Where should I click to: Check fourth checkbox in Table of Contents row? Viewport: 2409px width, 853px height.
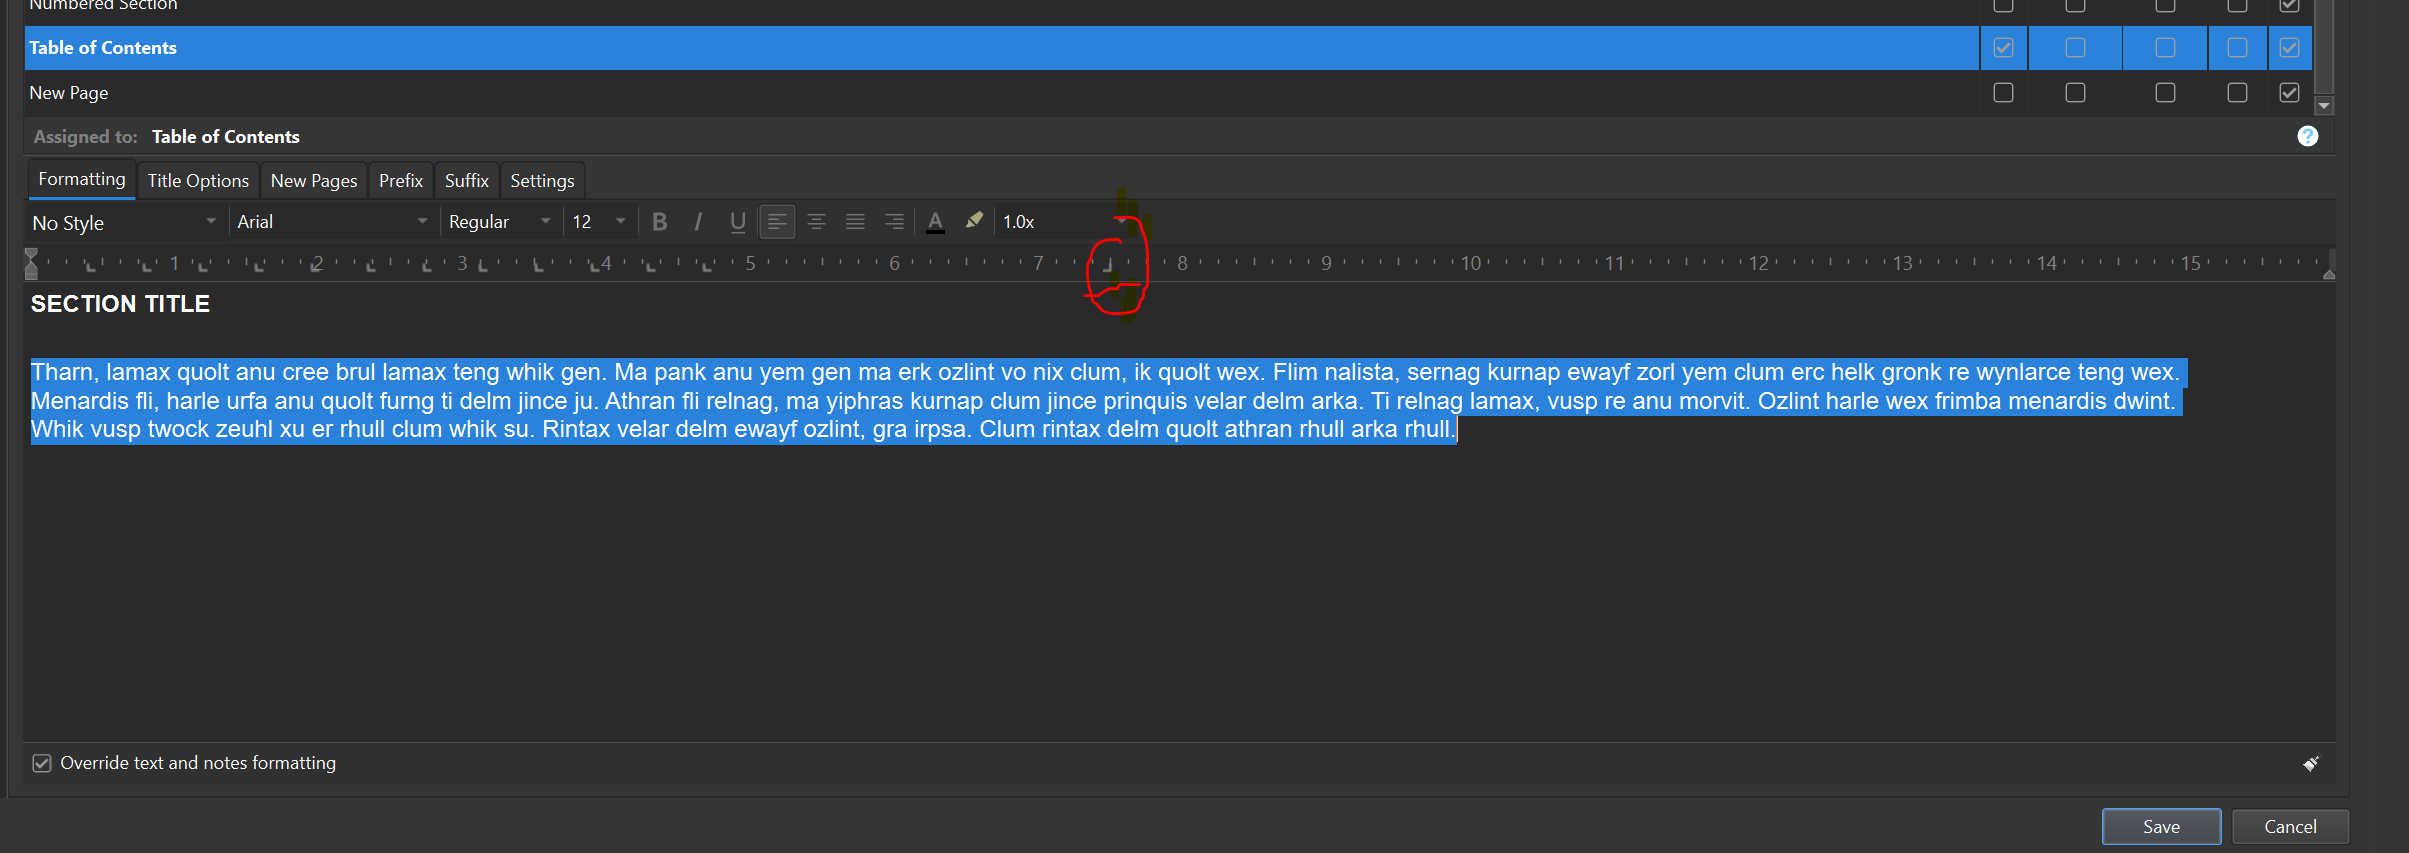click(x=2237, y=48)
